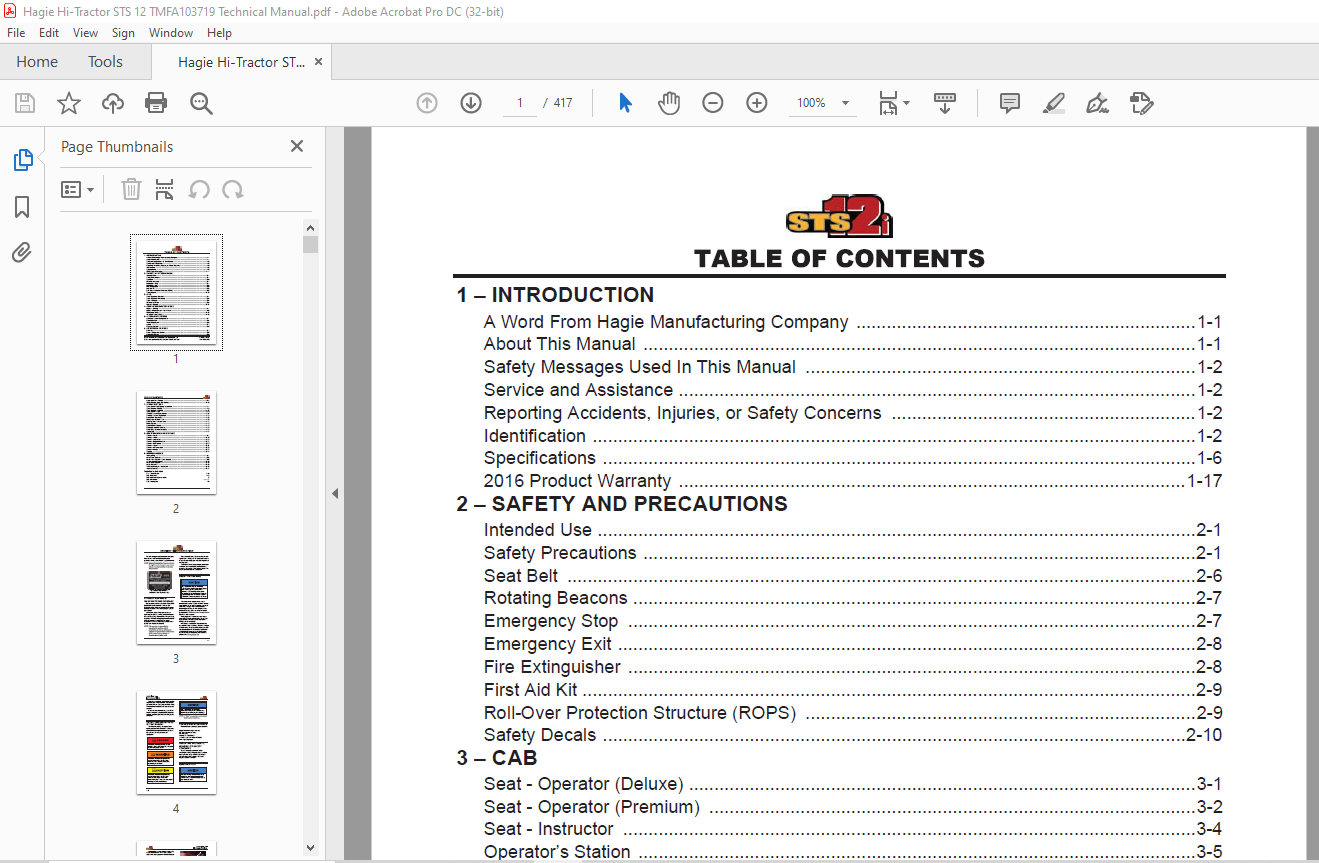Click the Save file icon
Screen dimensions: 1319x863
[x=25, y=103]
